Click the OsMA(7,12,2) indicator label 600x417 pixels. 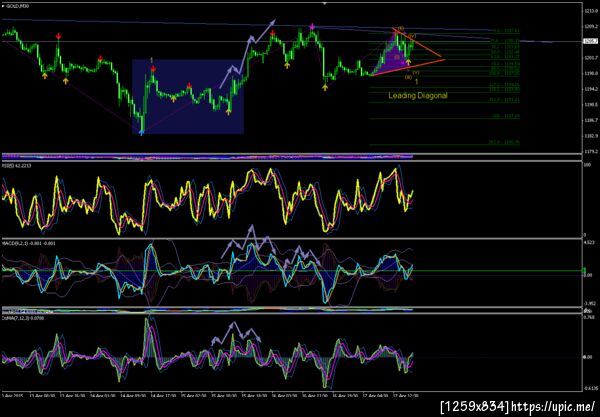pyautogui.click(x=24, y=318)
